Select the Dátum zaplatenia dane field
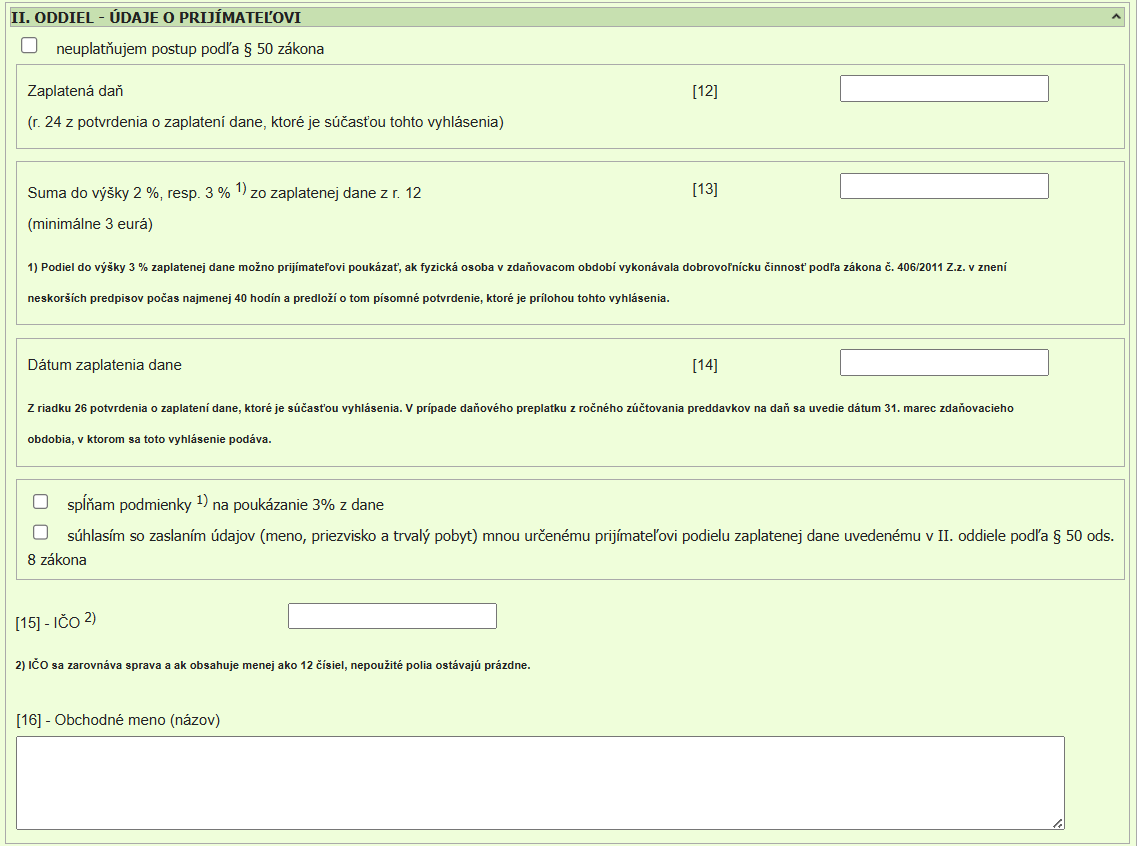The width and height of the screenshot is (1142, 846). [943, 363]
